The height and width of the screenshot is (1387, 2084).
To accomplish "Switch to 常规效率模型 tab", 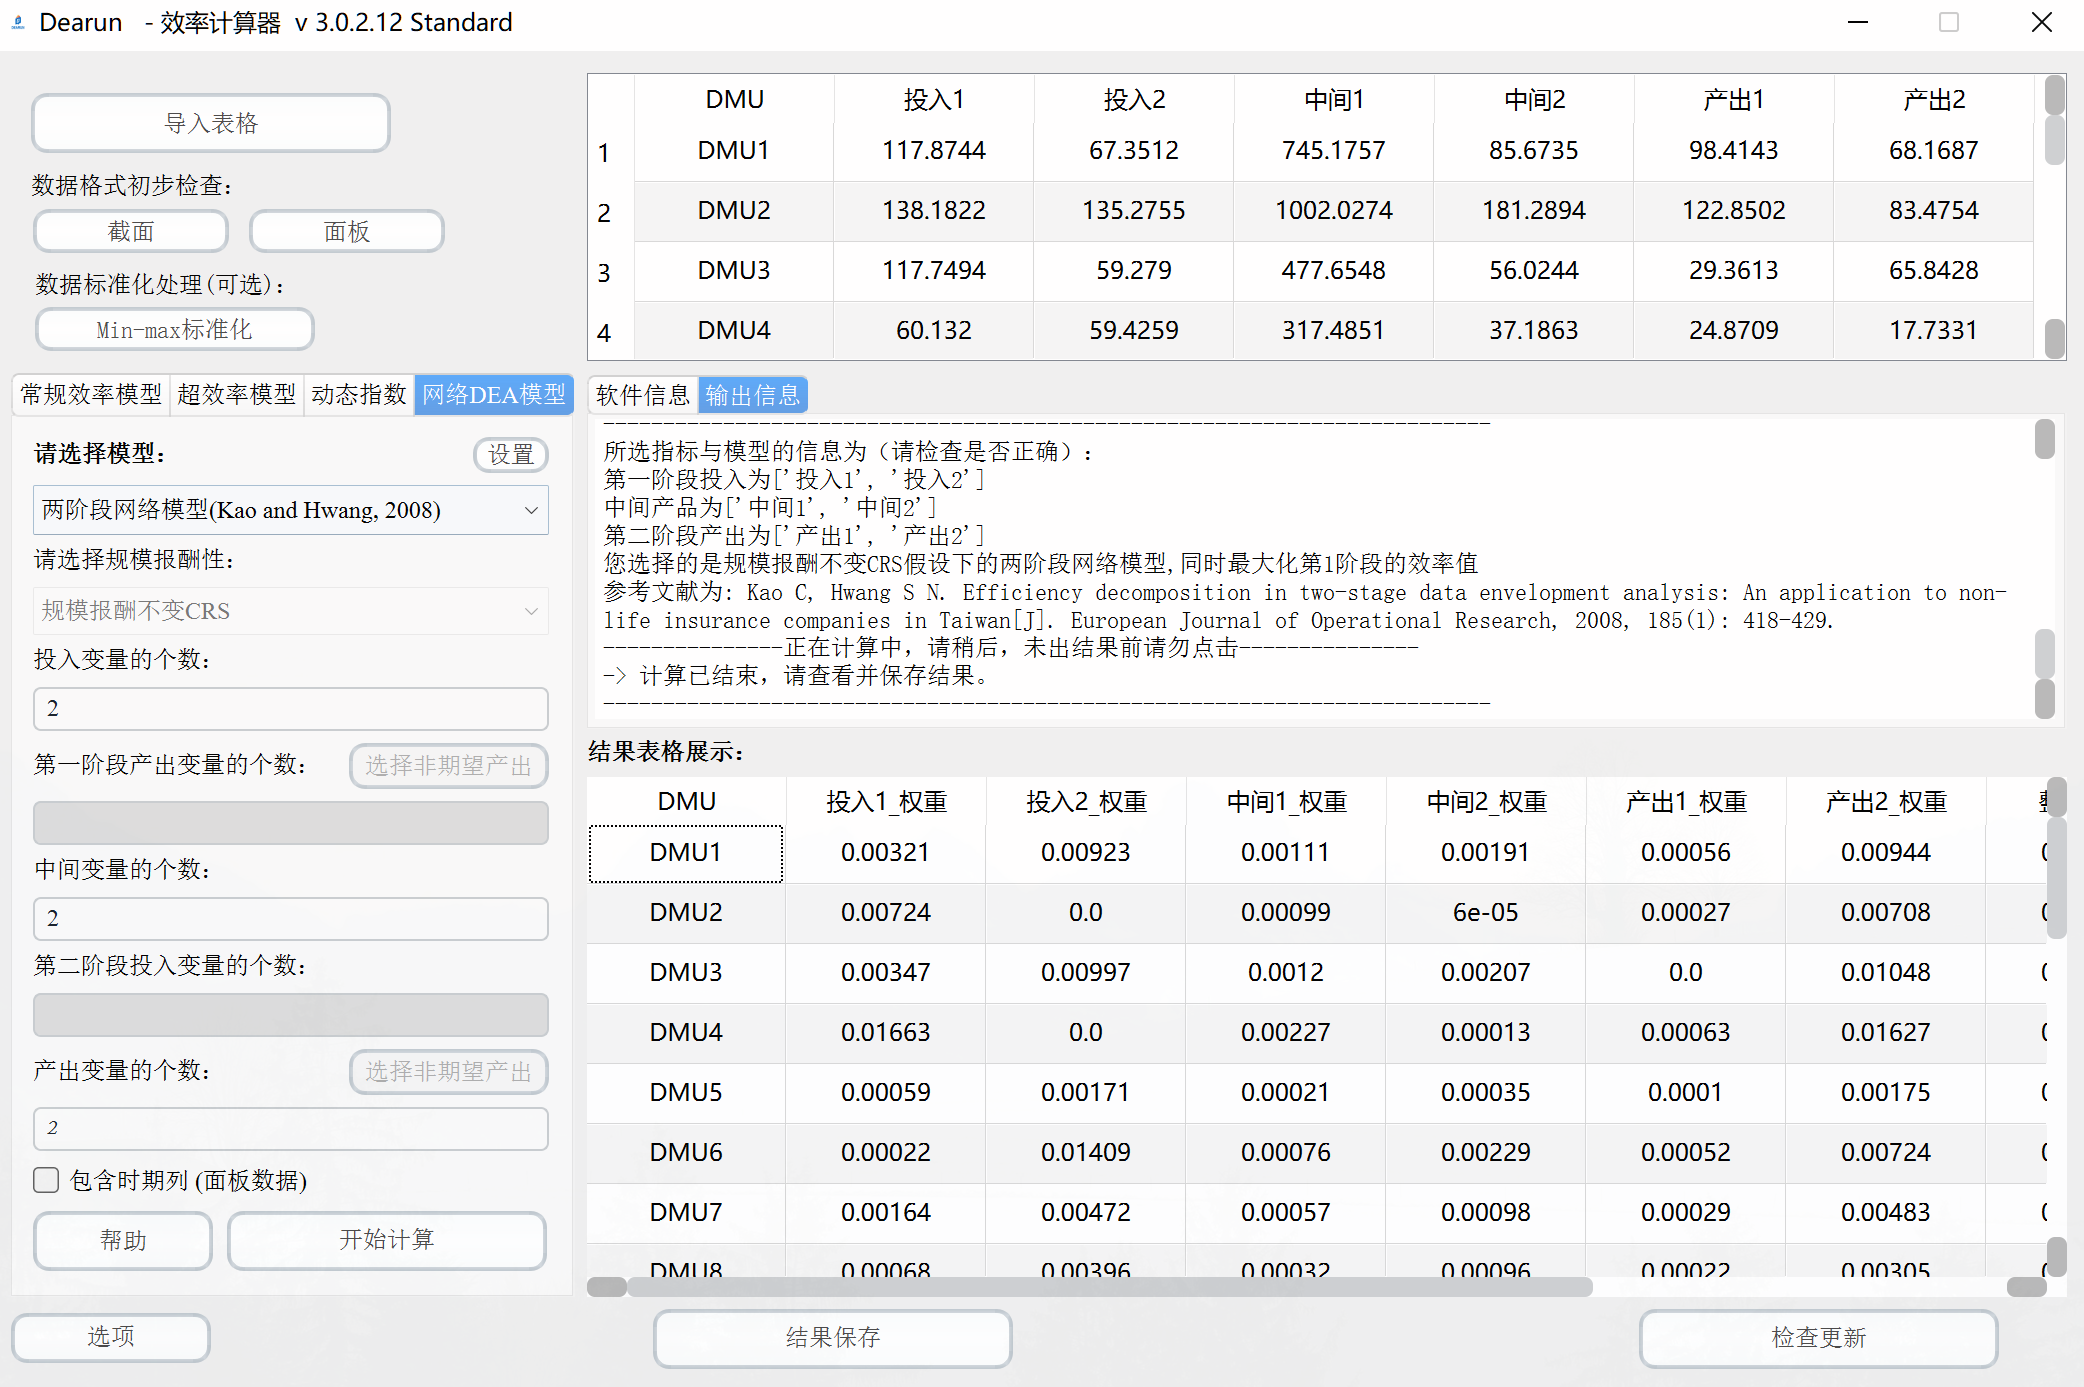I will 91,394.
